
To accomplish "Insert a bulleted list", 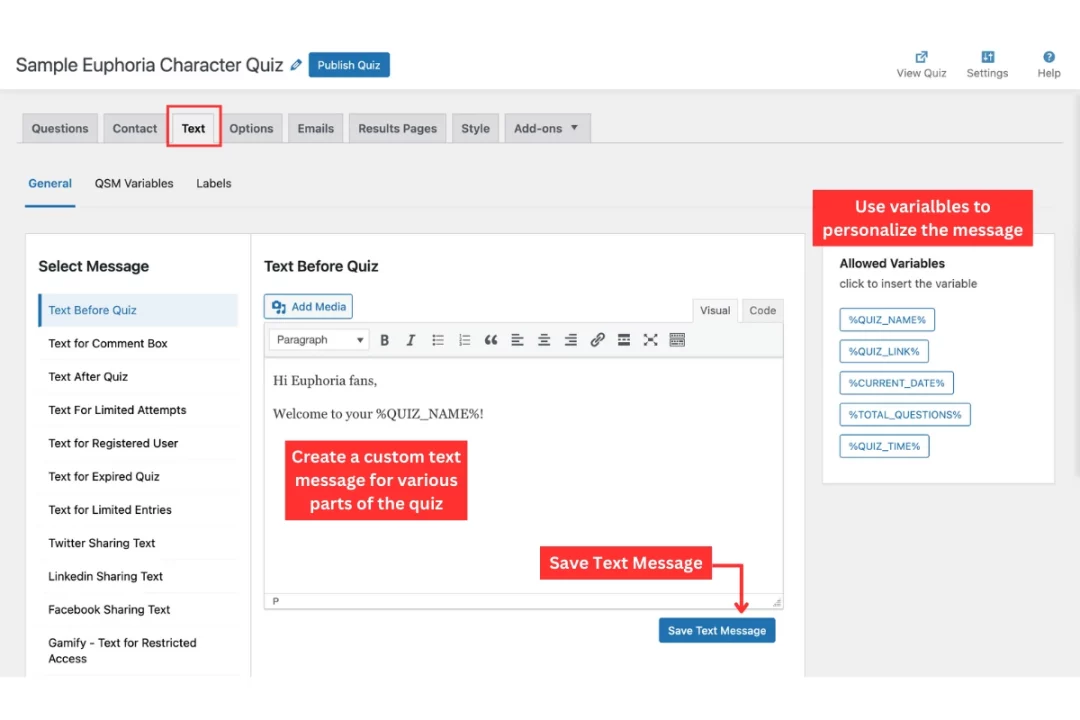I will [x=438, y=340].
